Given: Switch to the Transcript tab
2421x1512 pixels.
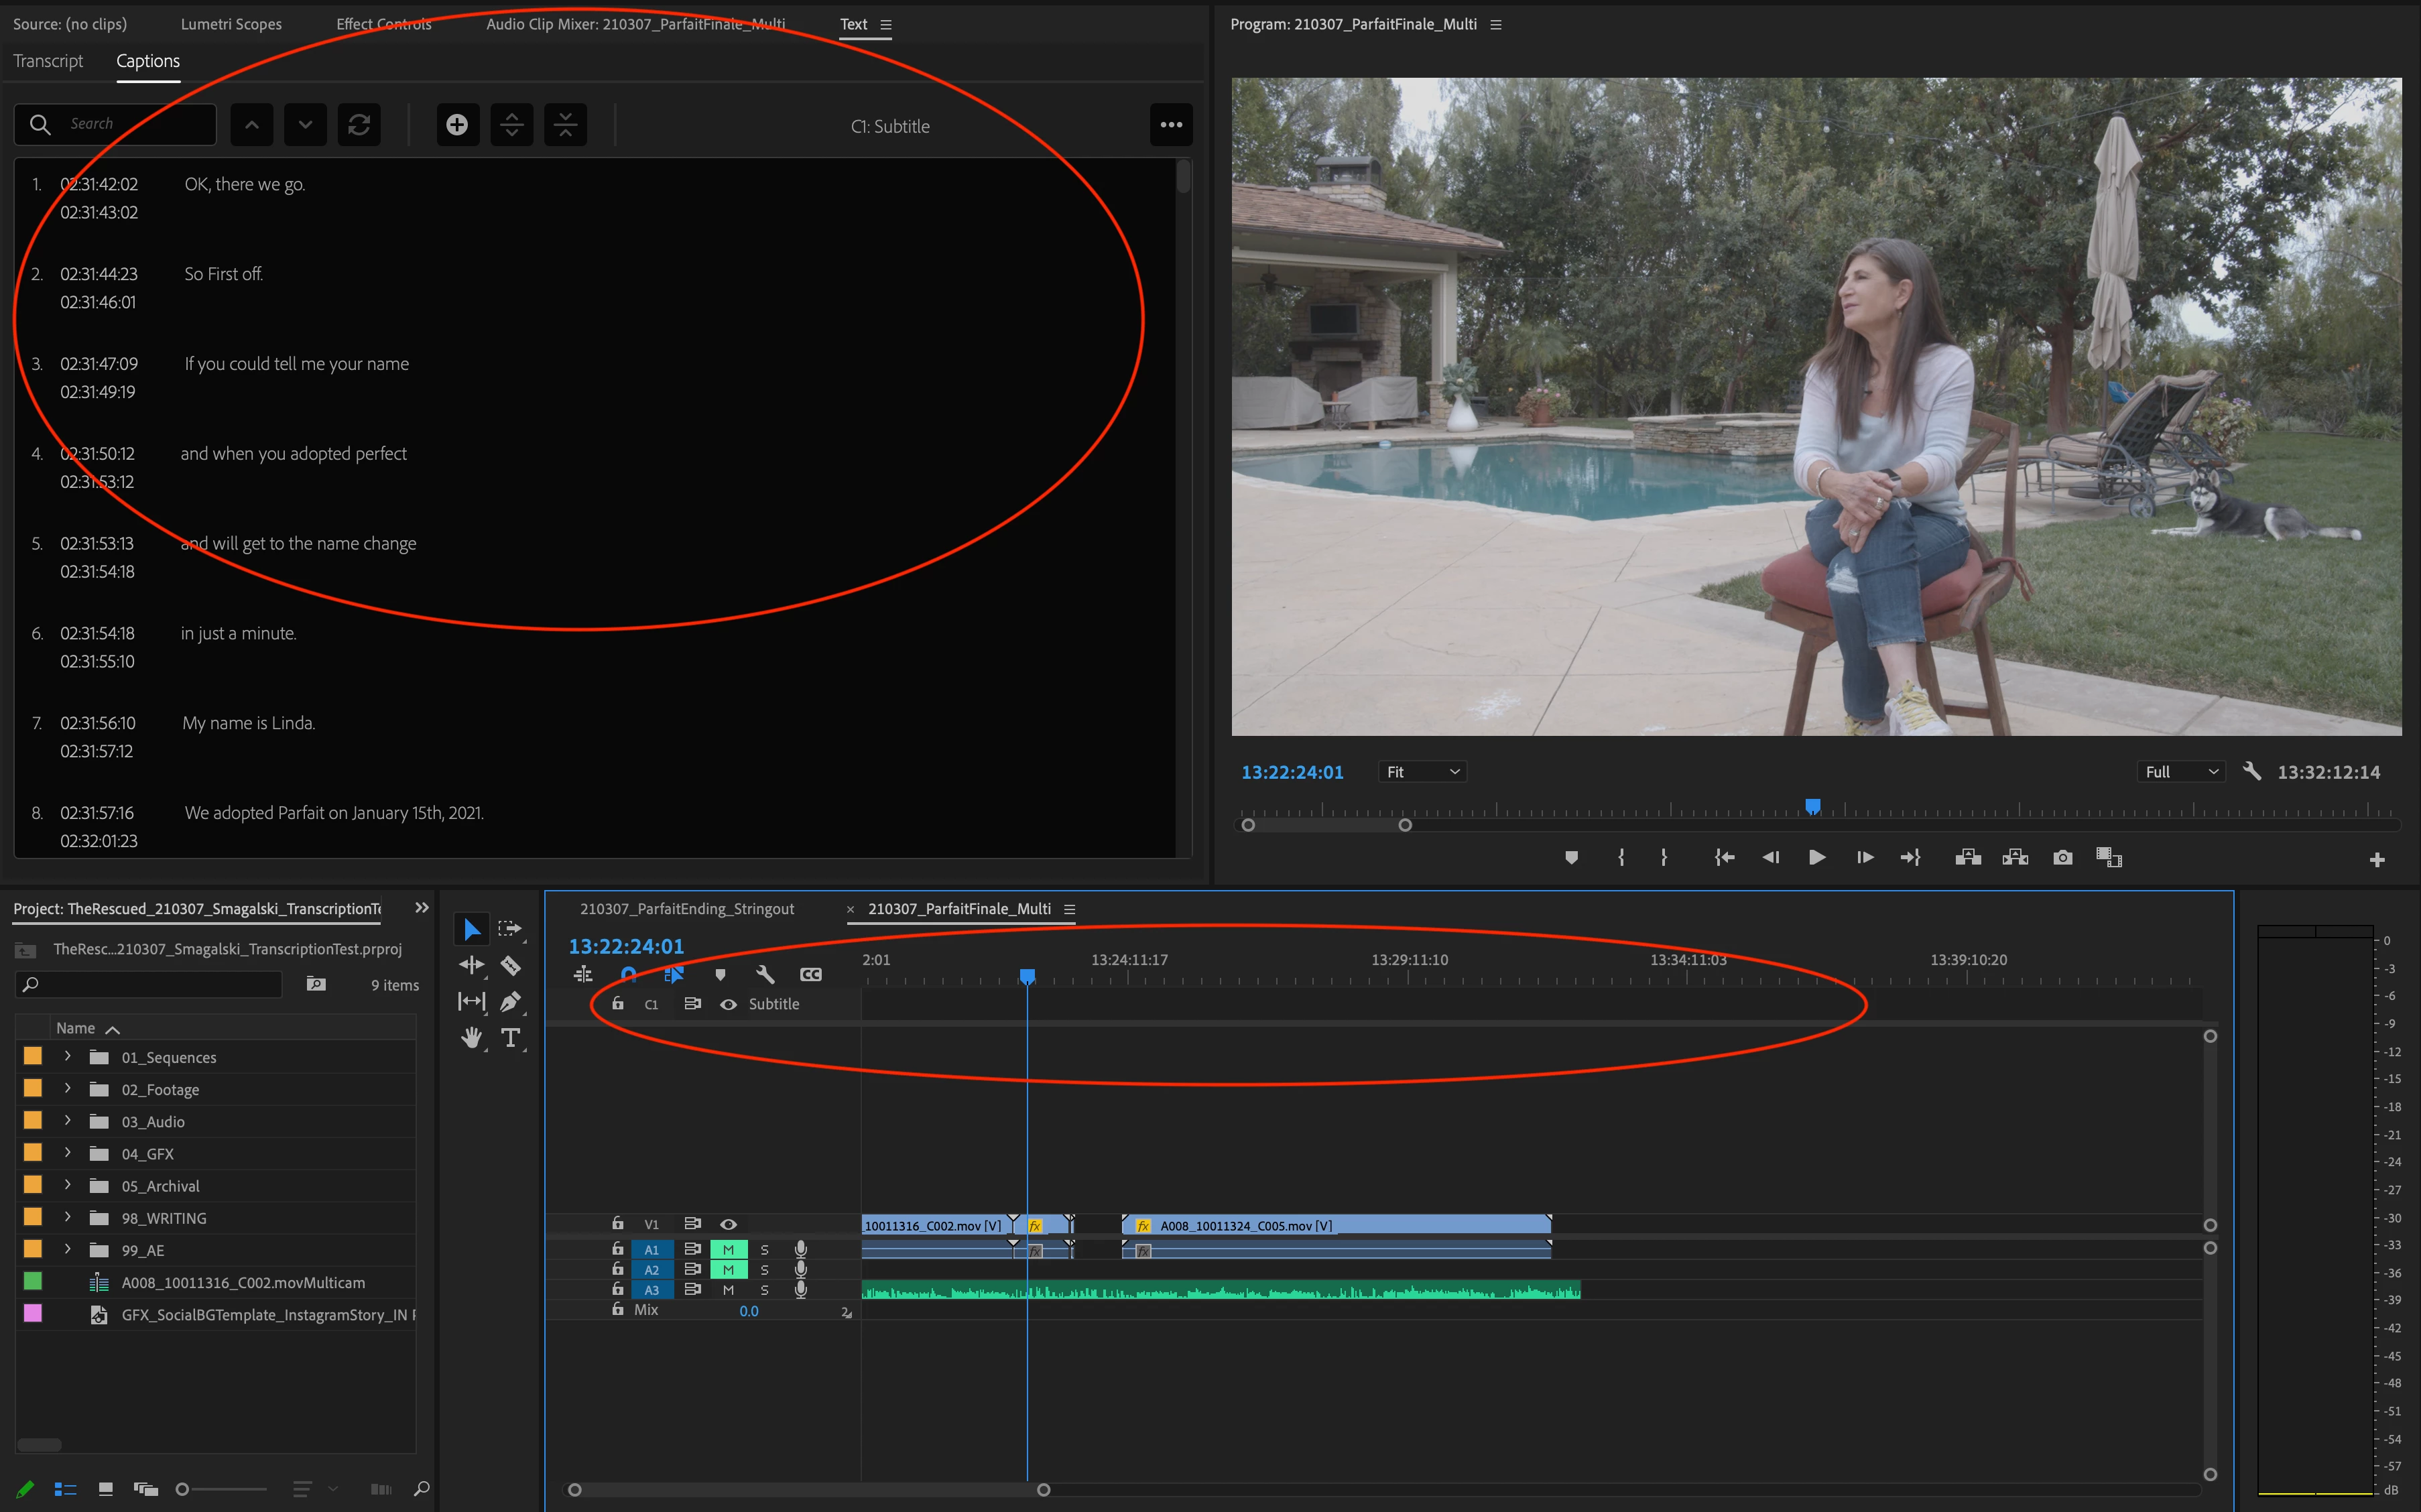Looking at the screenshot, I should pos(48,61).
